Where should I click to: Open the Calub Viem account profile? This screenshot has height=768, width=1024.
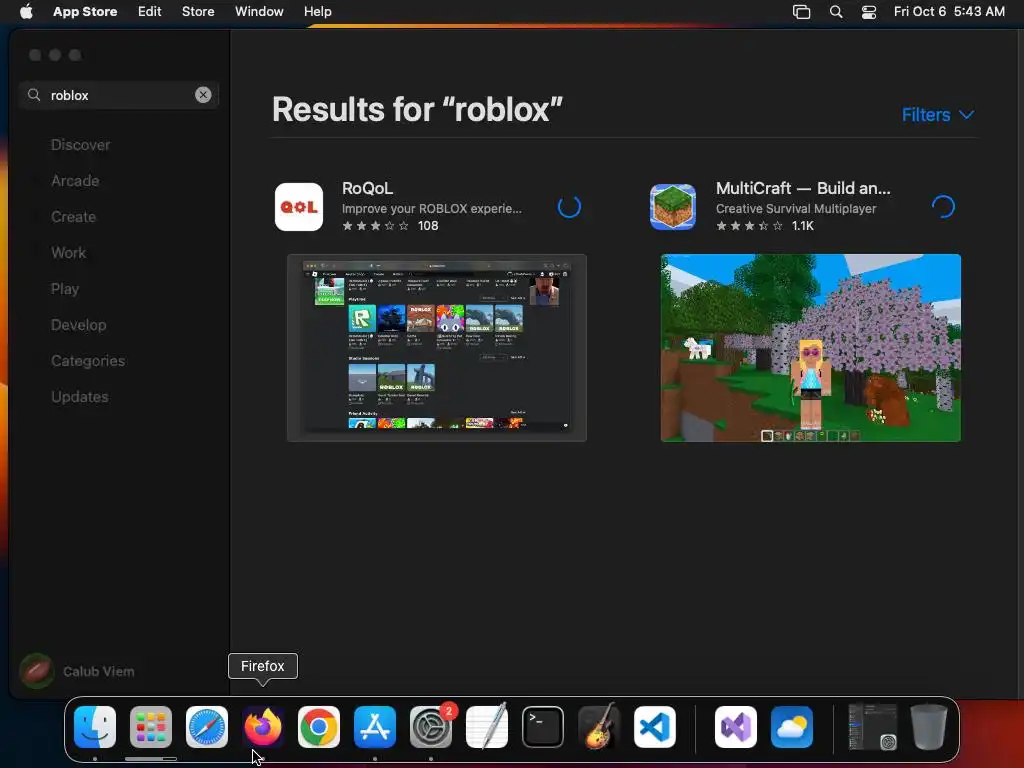[x=77, y=671]
